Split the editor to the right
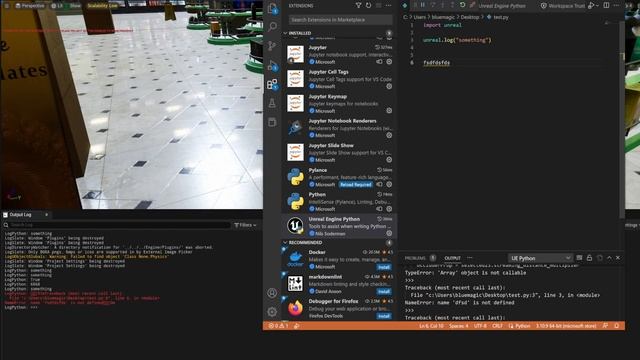 click(607, 6)
